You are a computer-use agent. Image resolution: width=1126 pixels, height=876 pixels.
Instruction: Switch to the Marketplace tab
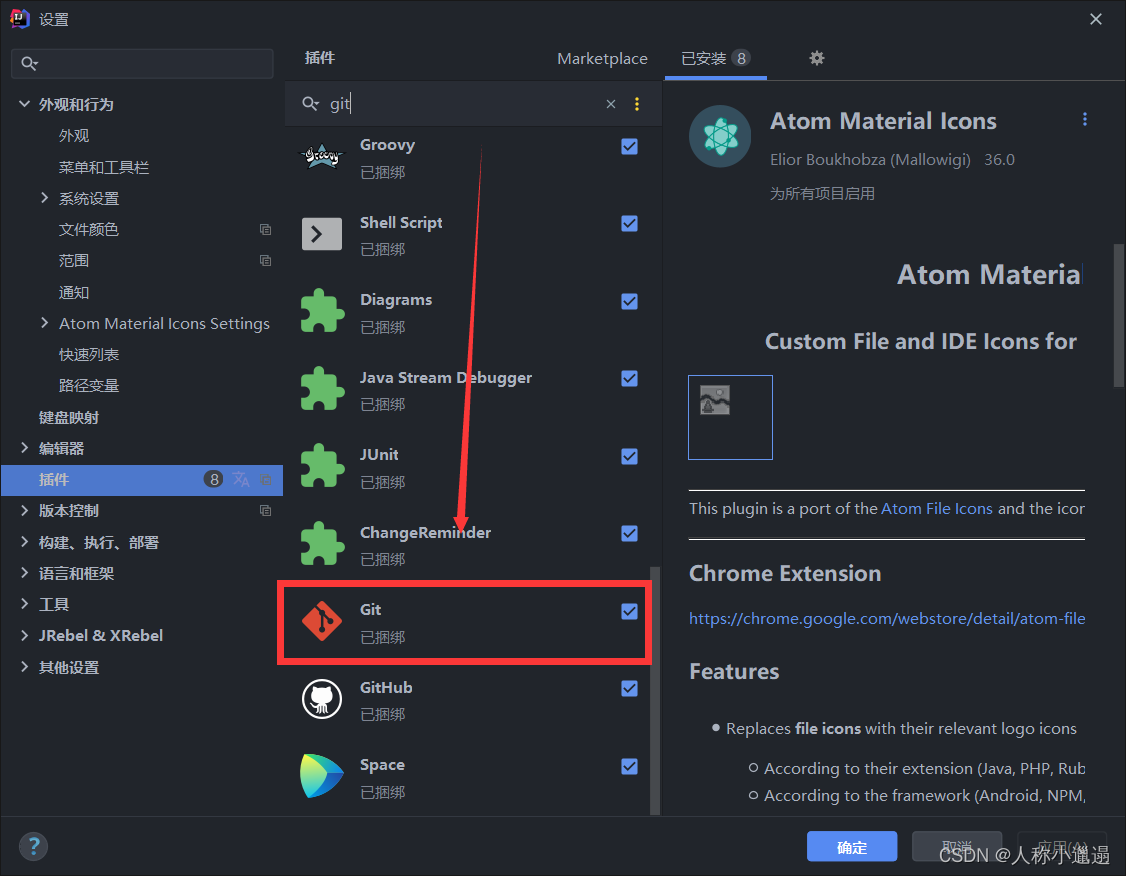(602, 58)
